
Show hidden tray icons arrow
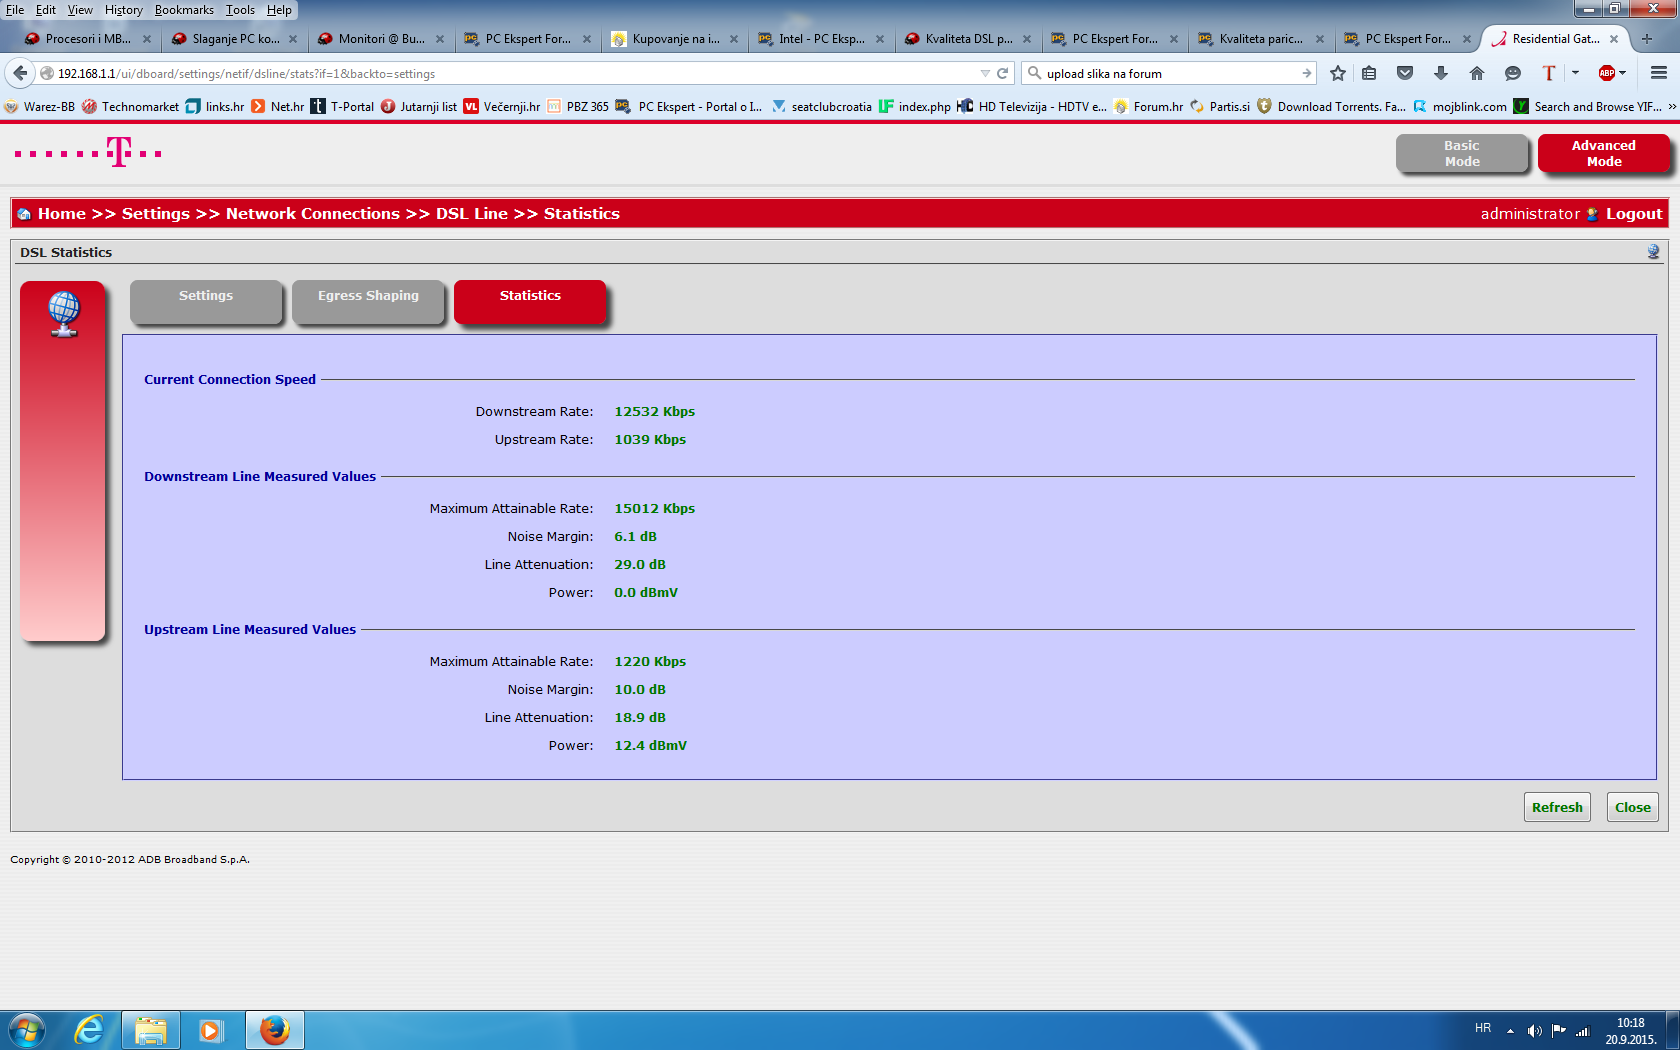[x=1510, y=1031]
